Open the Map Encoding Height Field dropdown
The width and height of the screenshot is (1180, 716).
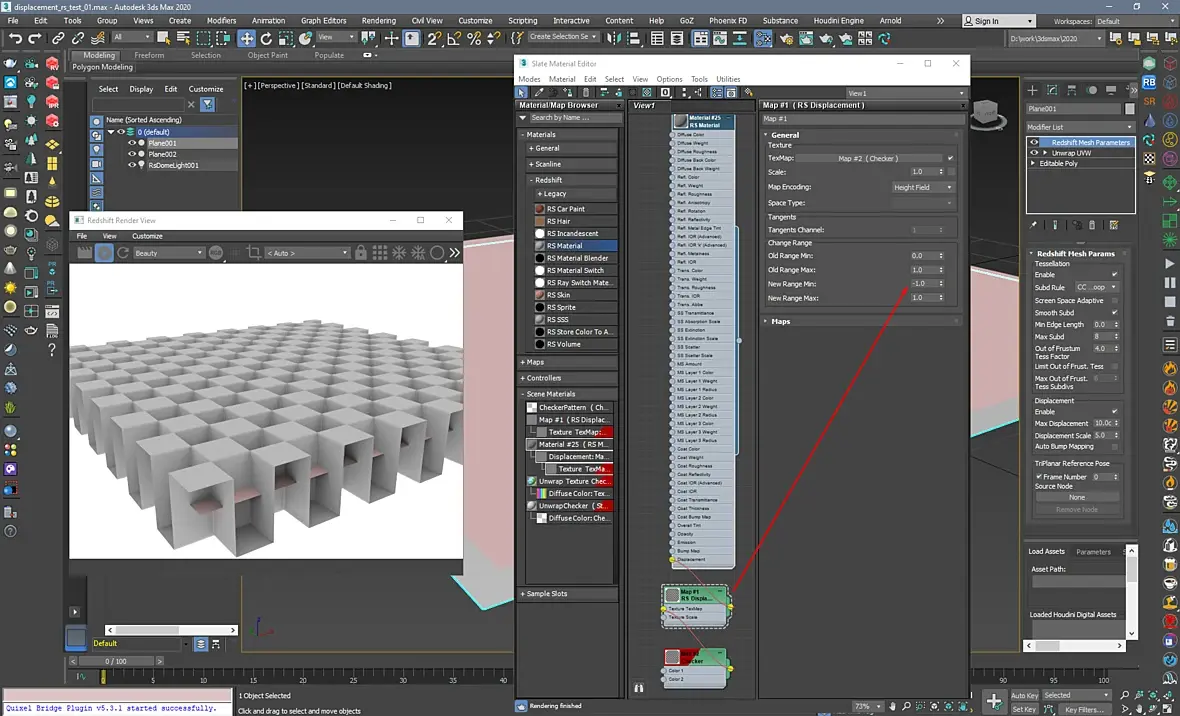[x=922, y=187]
